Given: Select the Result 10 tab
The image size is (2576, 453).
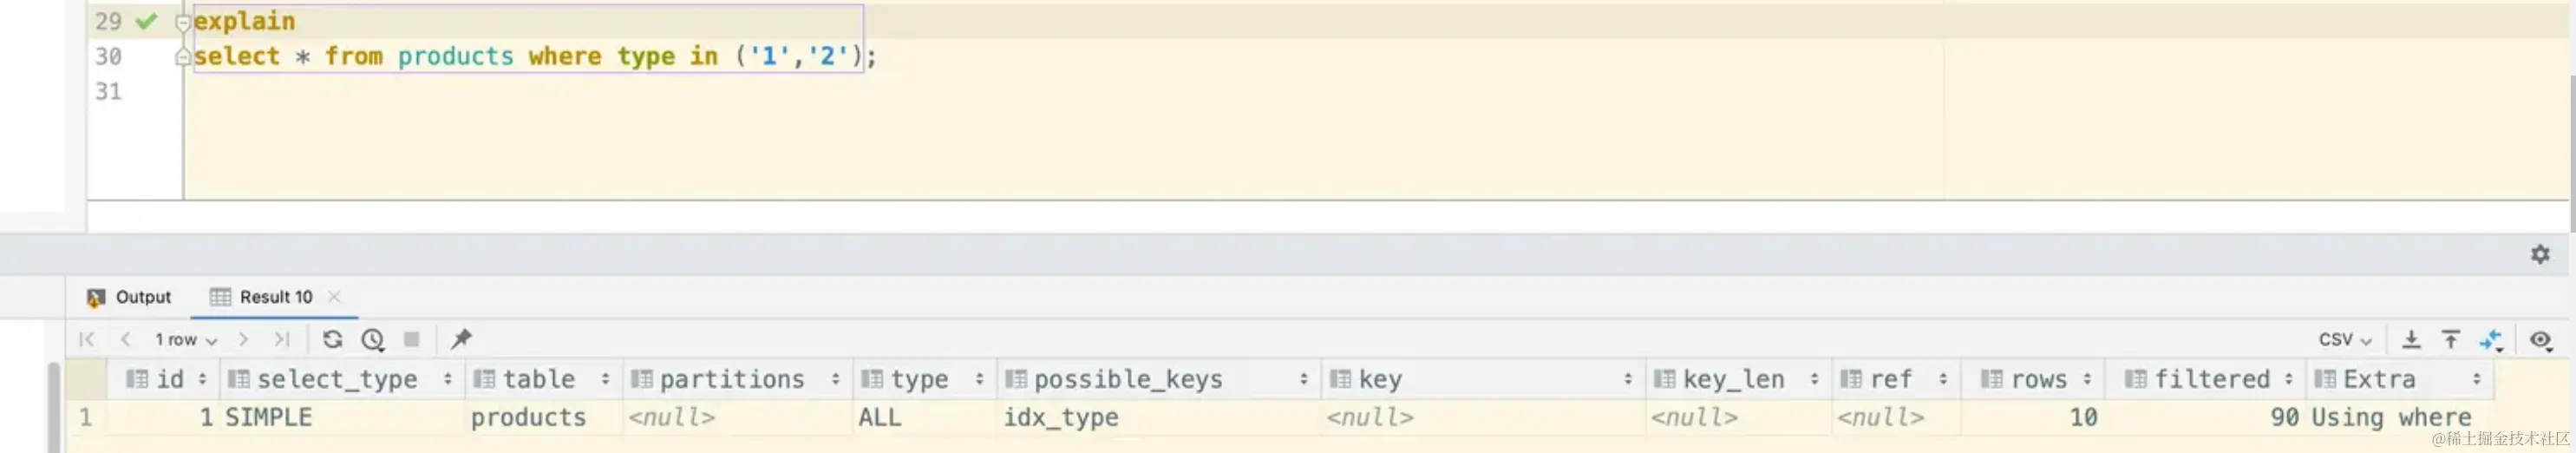Looking at the screenshot, I should click(263, 297).
